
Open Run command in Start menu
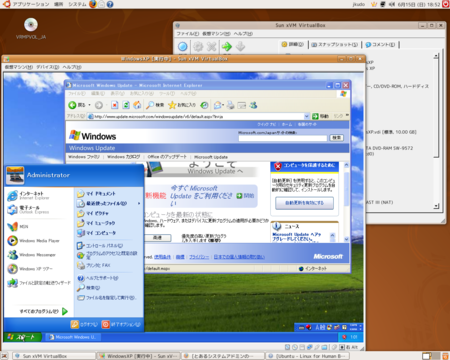point(106,298)
